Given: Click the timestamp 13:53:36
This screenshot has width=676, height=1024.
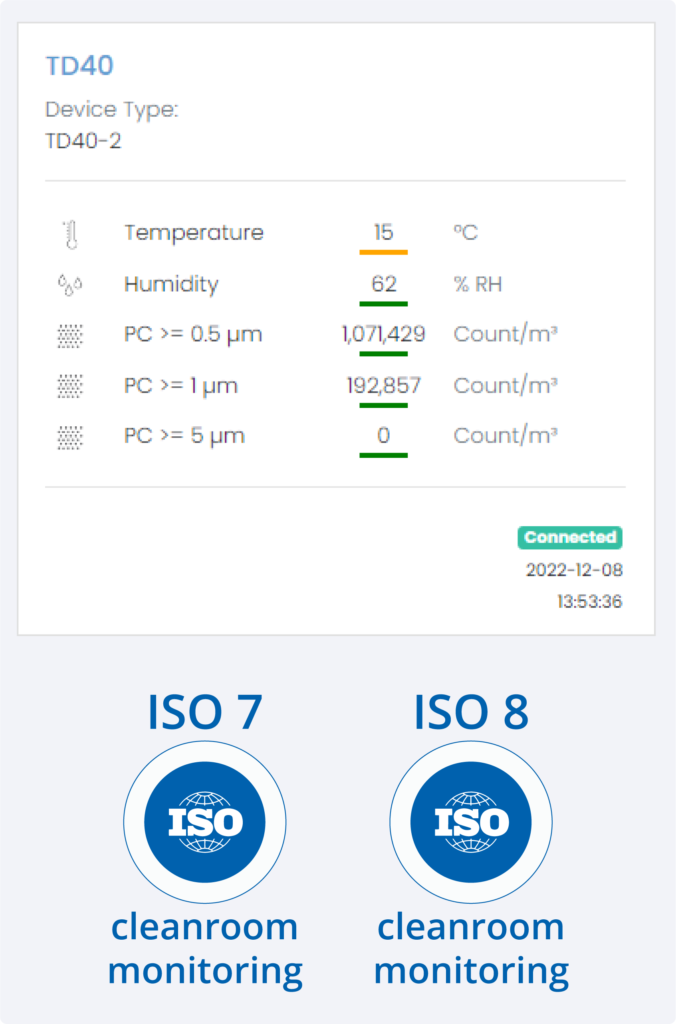Looking at the screenshot, I should [589, 601].
